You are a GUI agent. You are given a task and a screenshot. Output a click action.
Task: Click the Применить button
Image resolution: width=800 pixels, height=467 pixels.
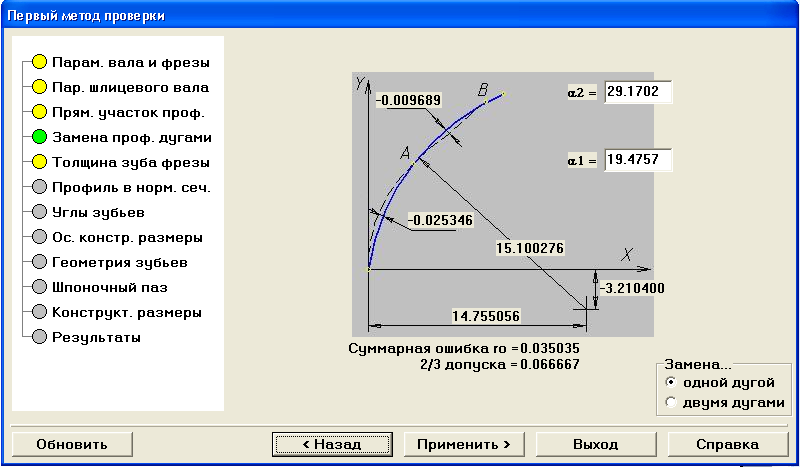pyautogui.click(x=464, y=444)
